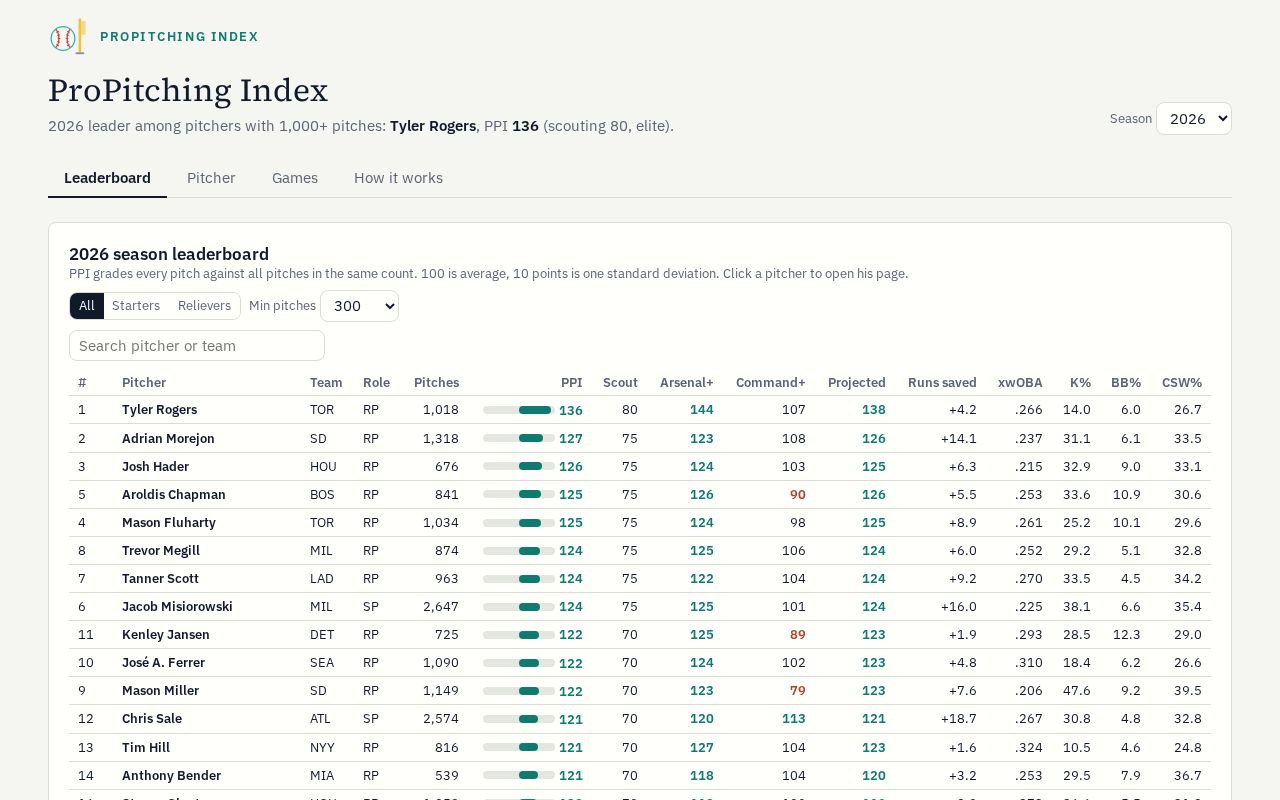
Task: Sort by the xwOBA column header
Action: 1020,383
